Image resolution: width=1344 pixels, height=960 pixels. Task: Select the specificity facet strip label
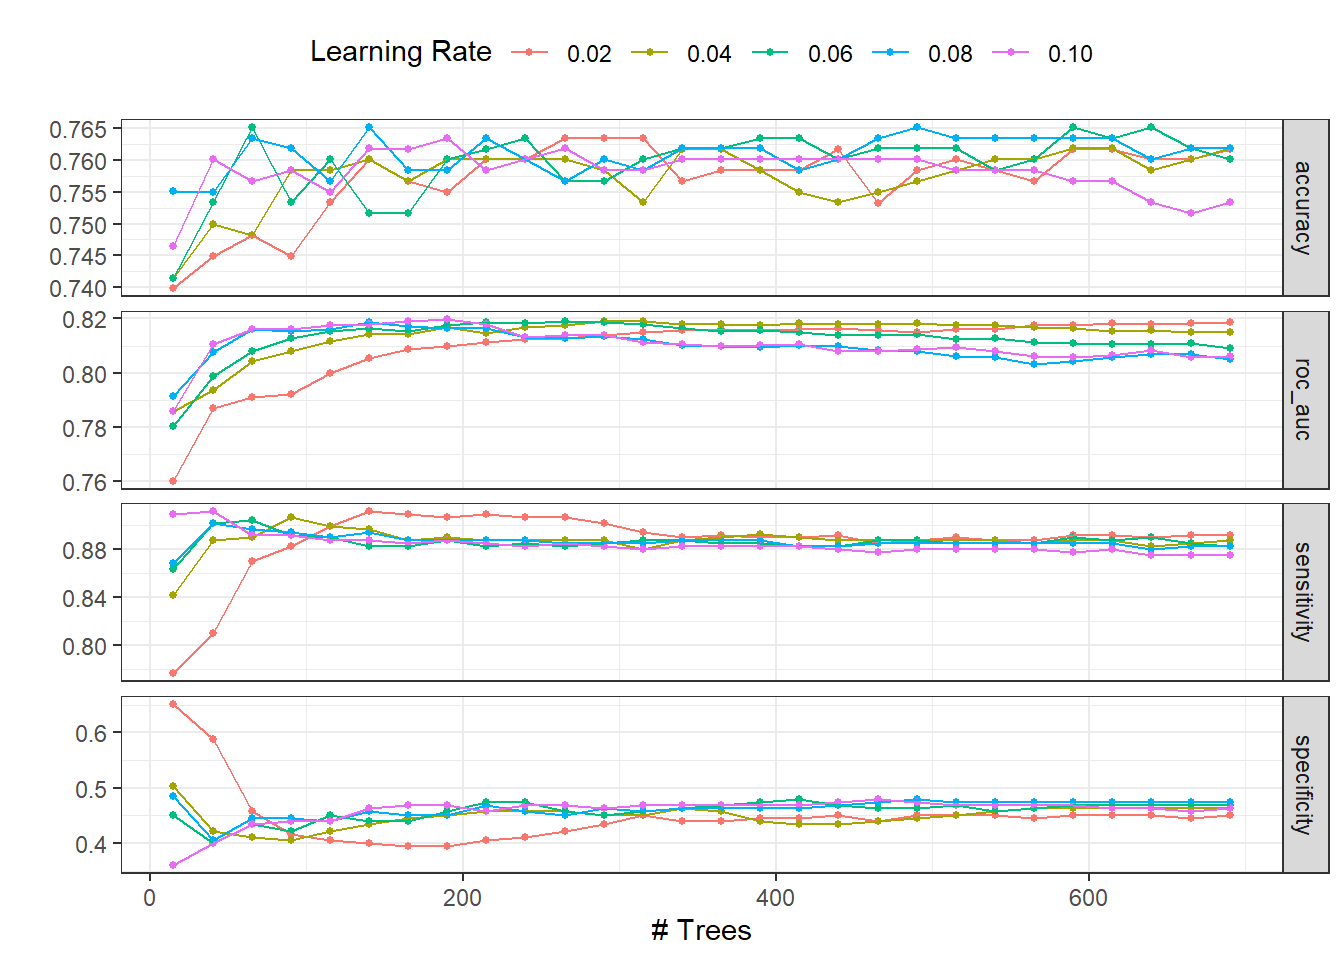coord(1302,785)
